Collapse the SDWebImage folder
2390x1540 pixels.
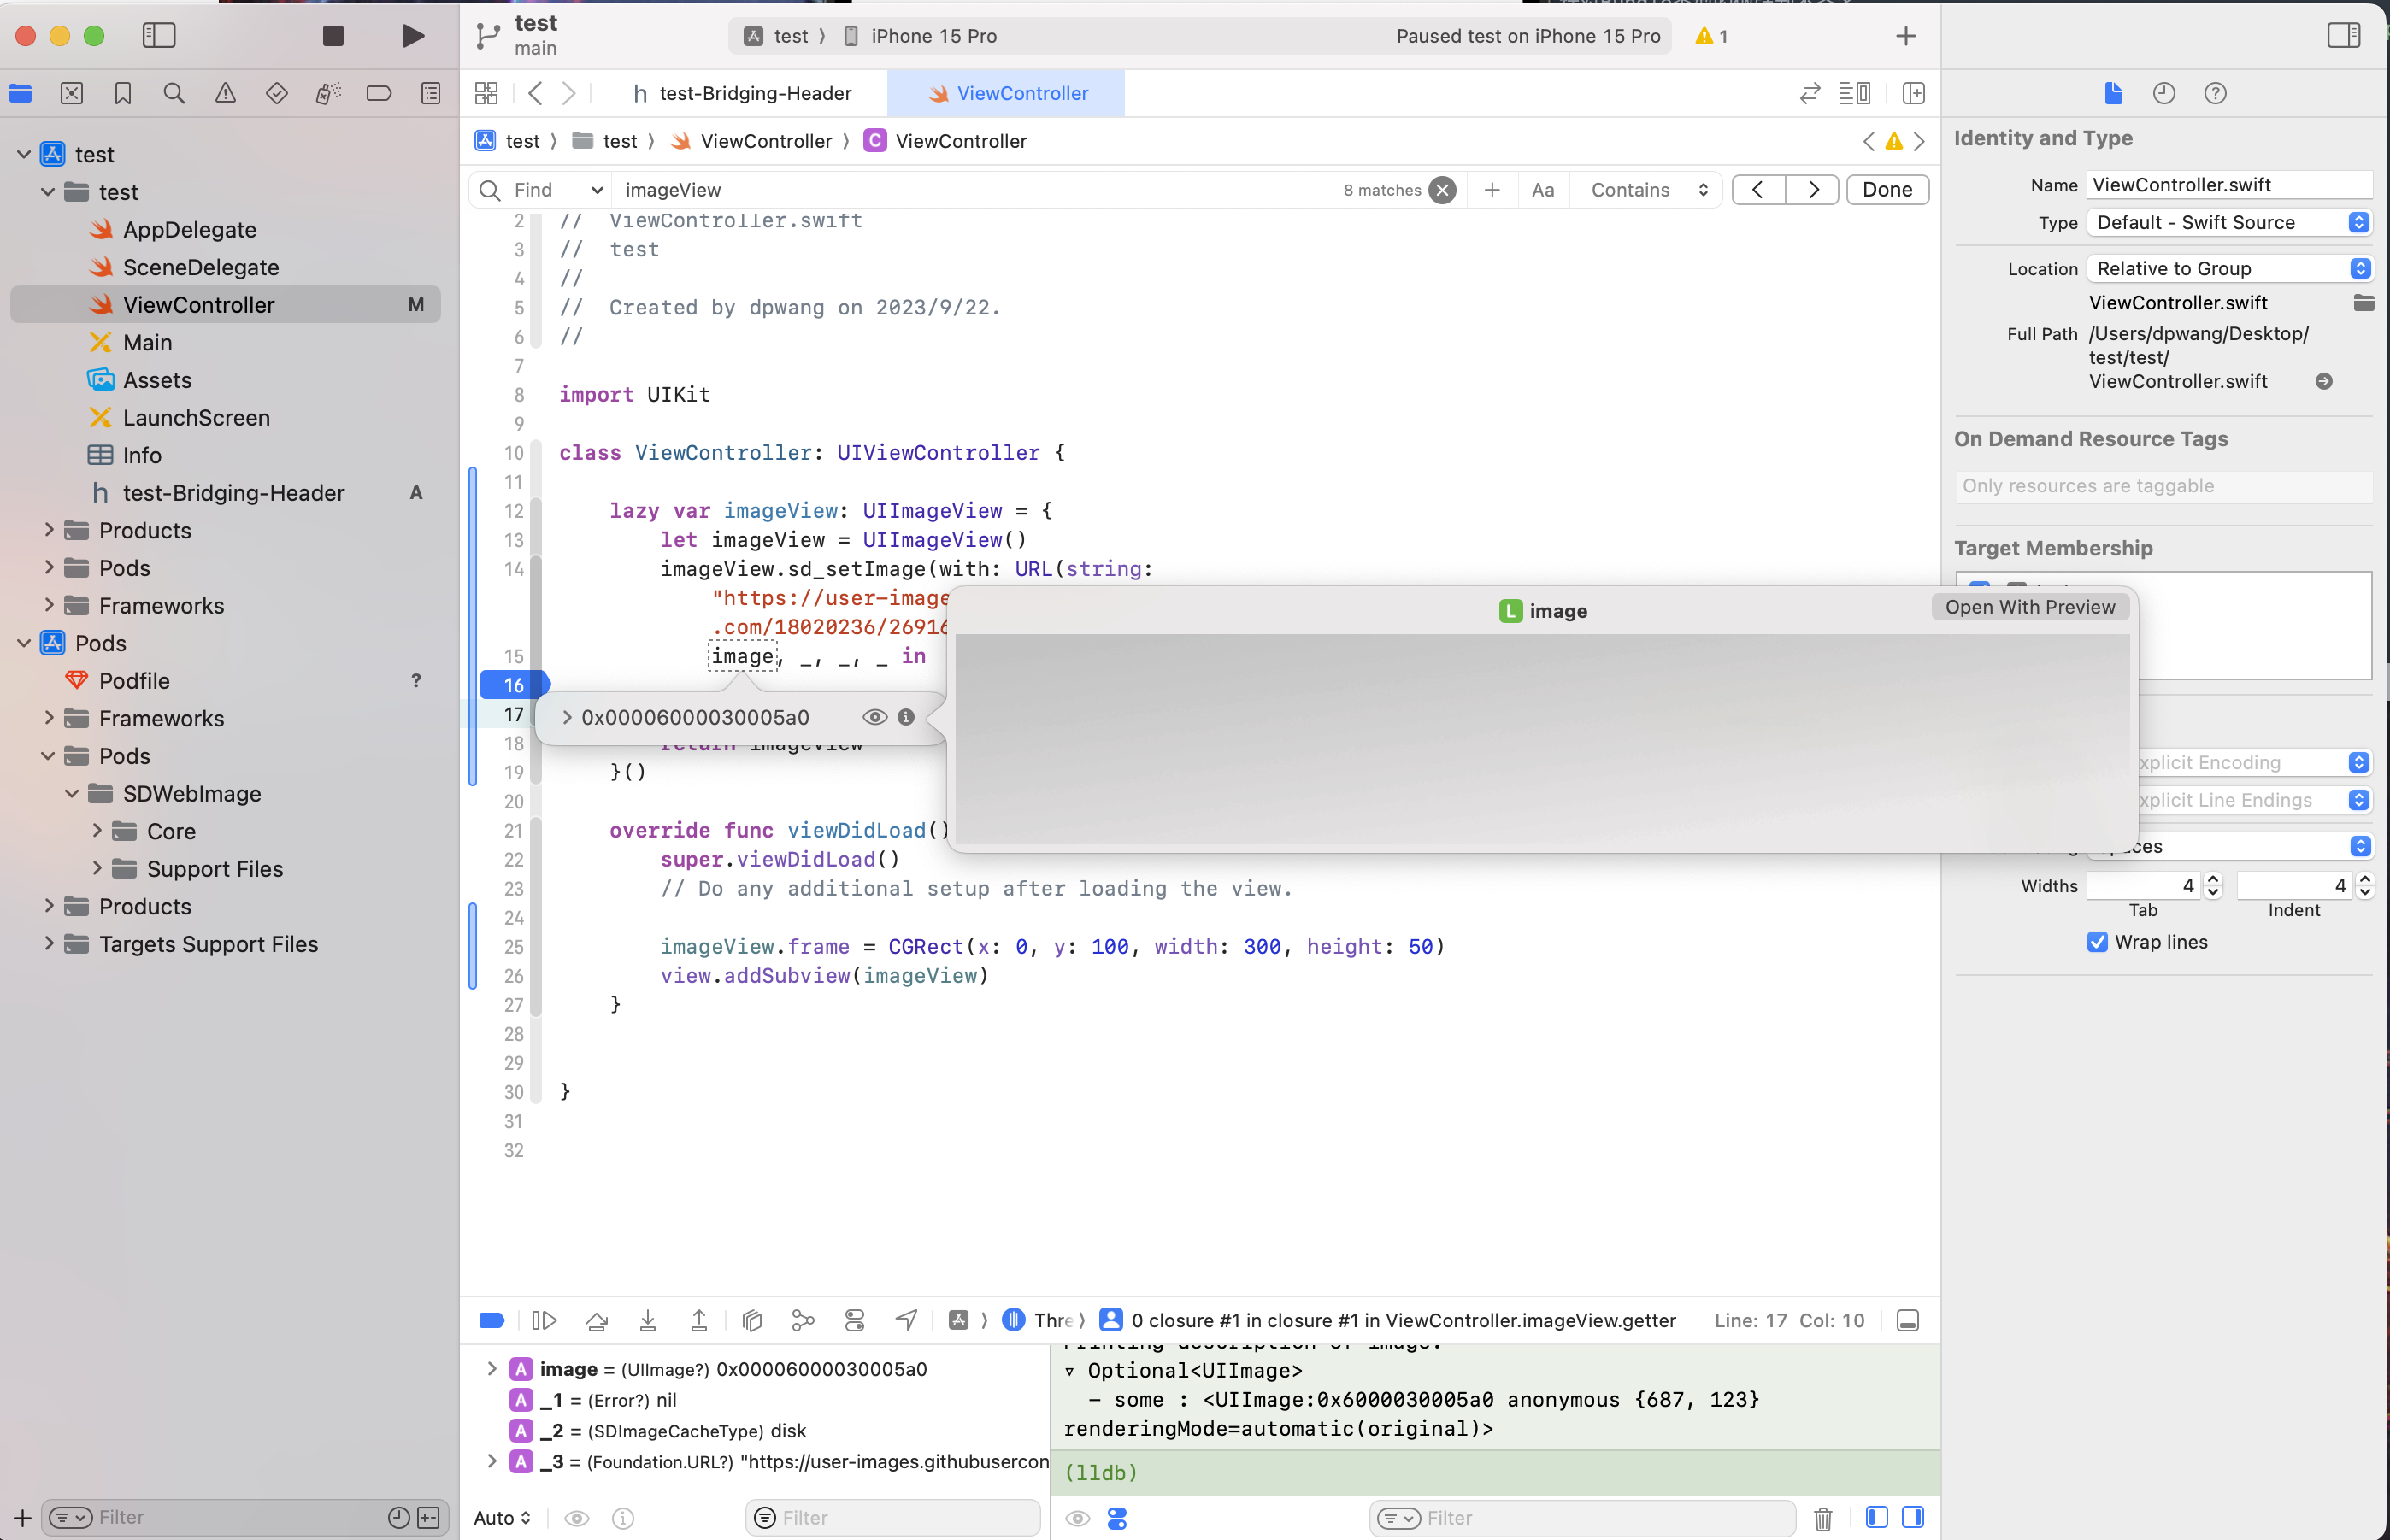tap(72, 793)
